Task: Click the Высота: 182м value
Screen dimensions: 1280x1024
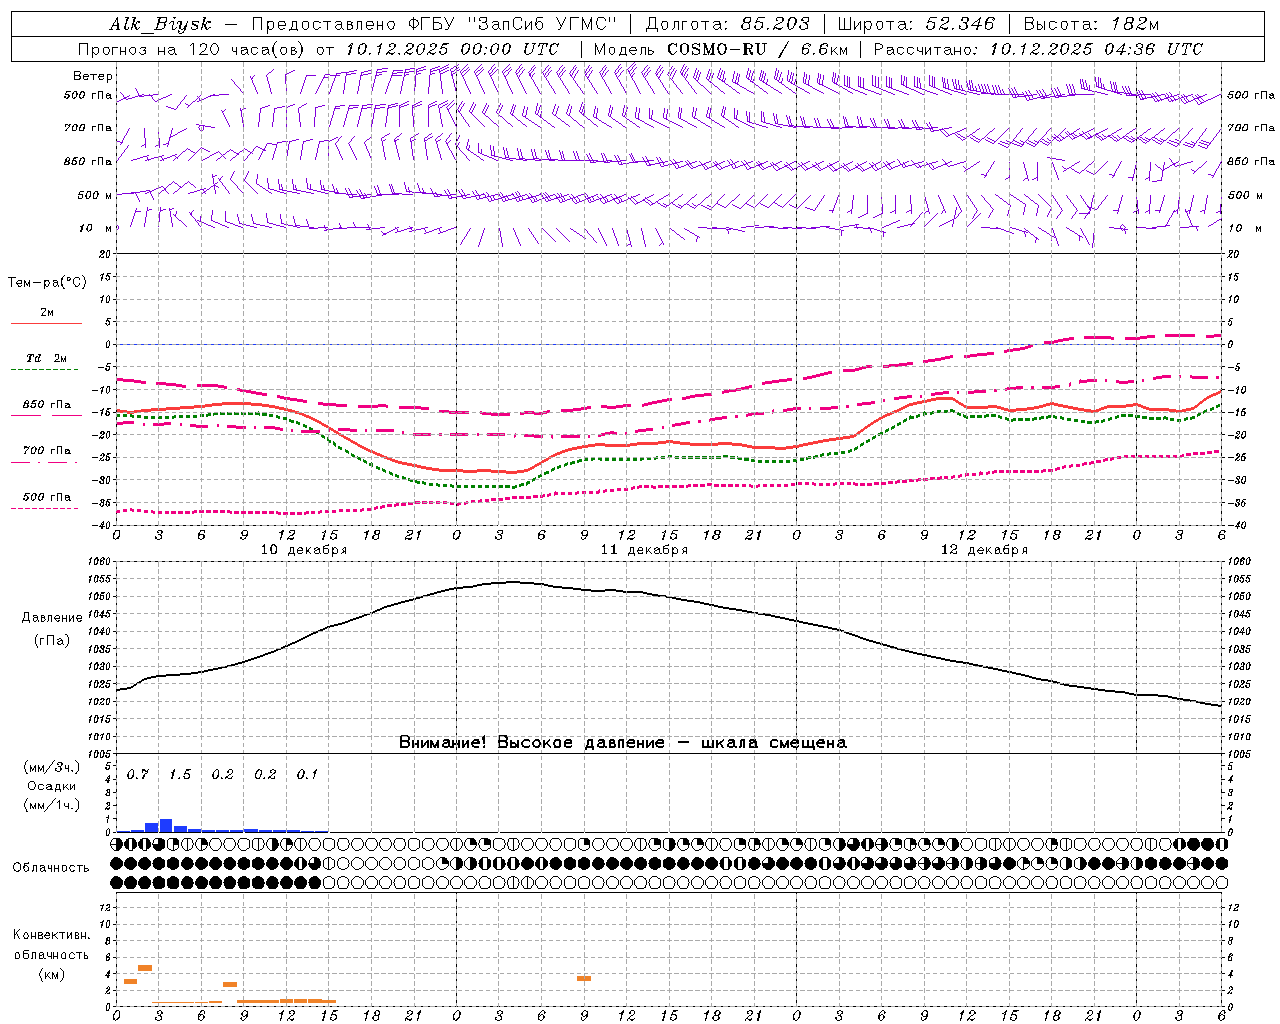Action: coord(1092,24)
